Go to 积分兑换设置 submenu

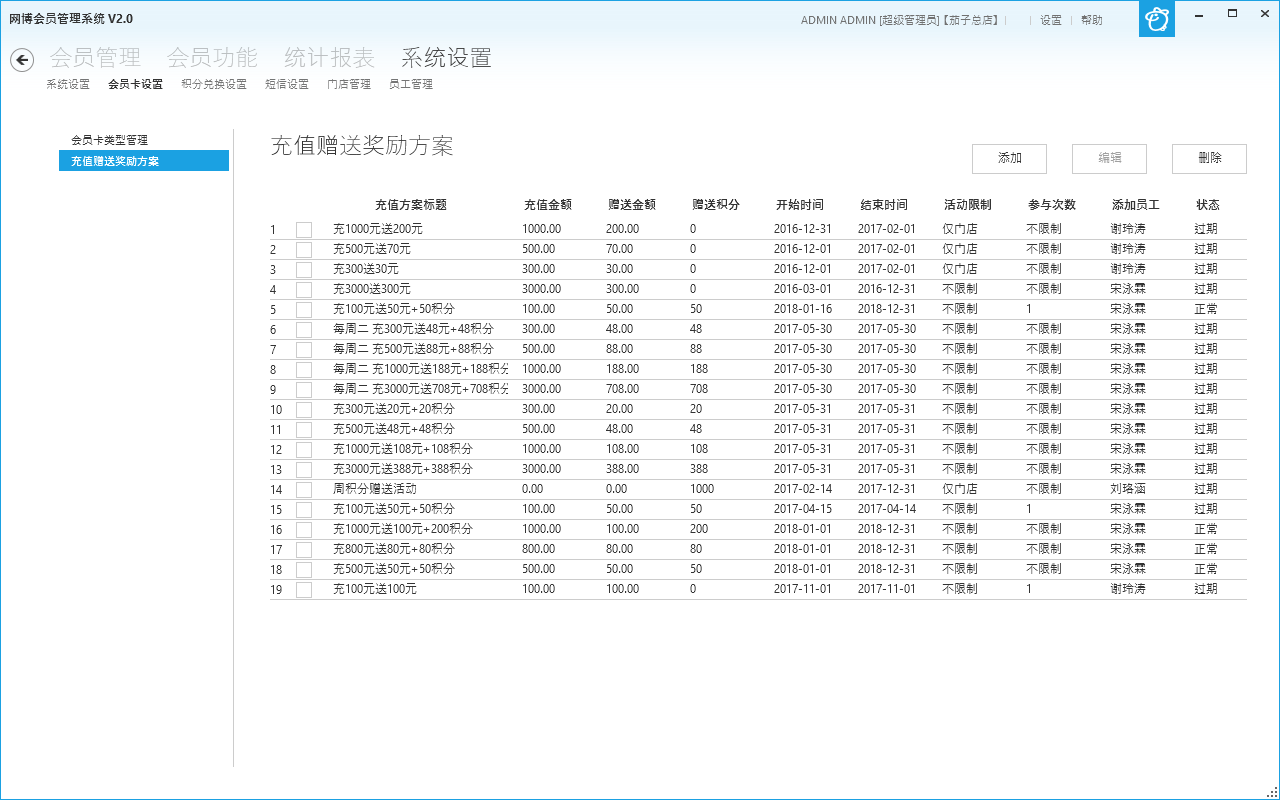tap(214, 85)
